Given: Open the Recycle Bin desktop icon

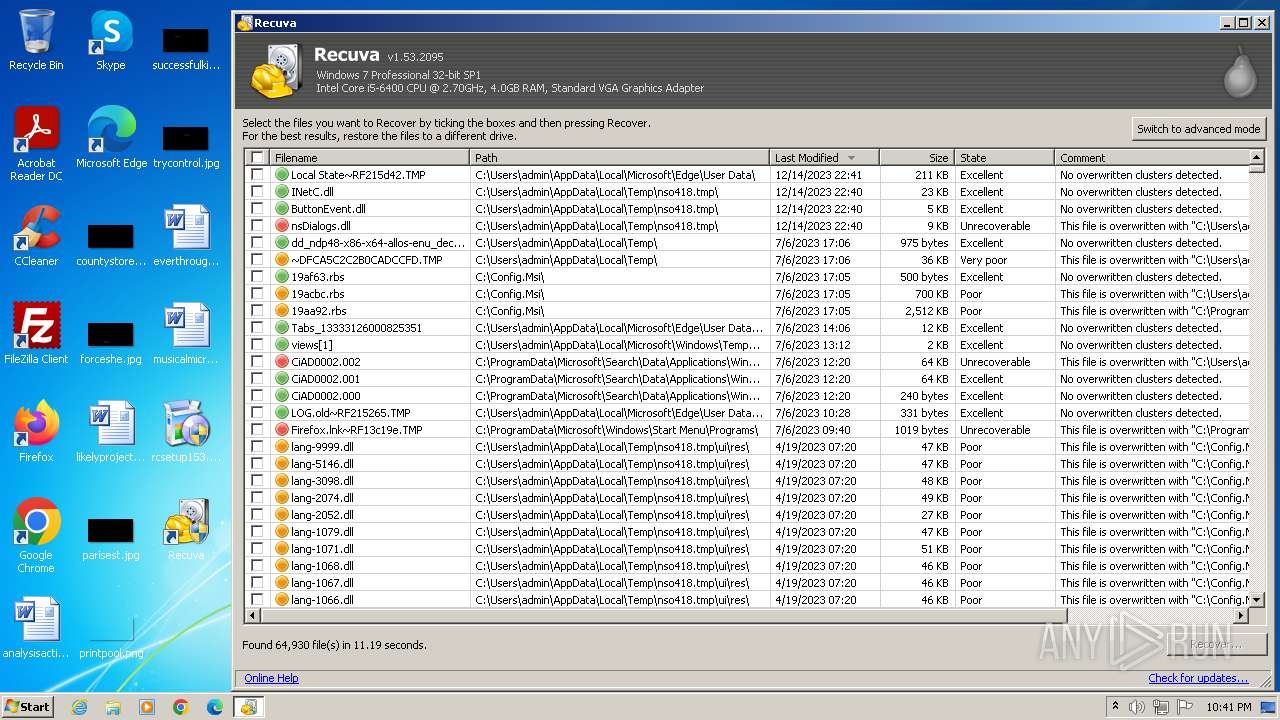Looking at the screenshot, I should 36,40.
